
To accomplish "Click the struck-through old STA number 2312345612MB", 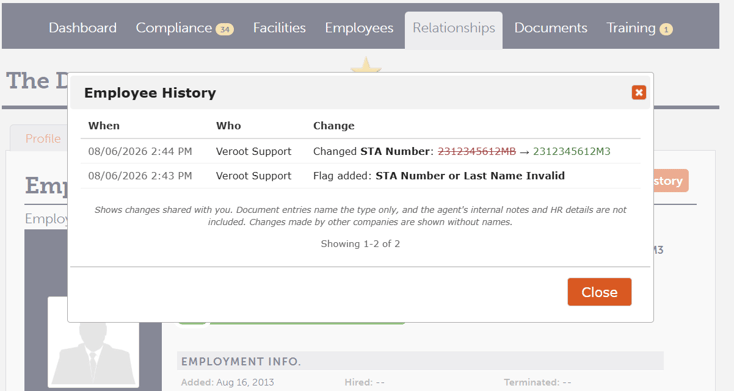I will [x=477, y=151].
